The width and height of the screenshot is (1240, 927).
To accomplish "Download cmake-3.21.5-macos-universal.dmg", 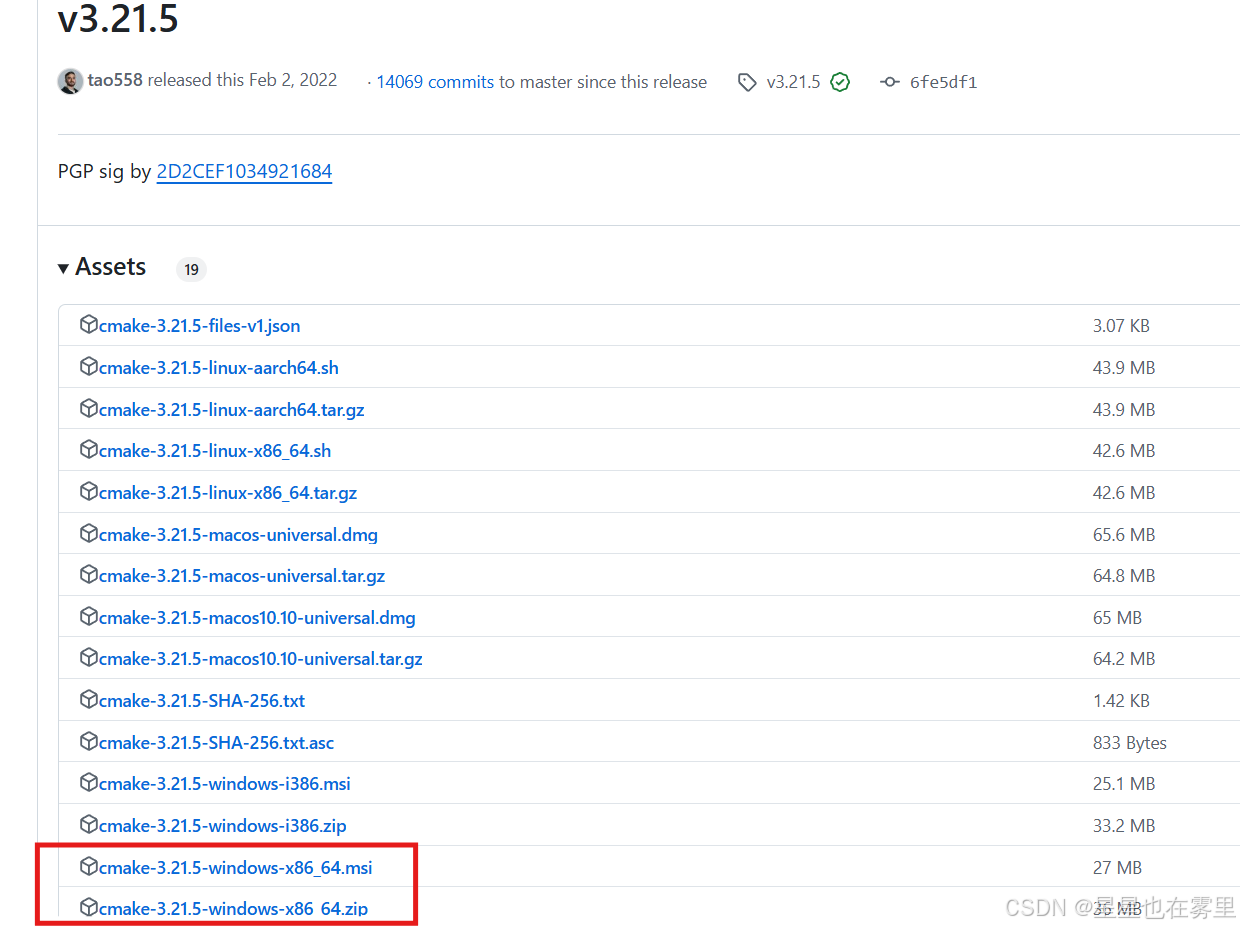I will coord(238,534).
